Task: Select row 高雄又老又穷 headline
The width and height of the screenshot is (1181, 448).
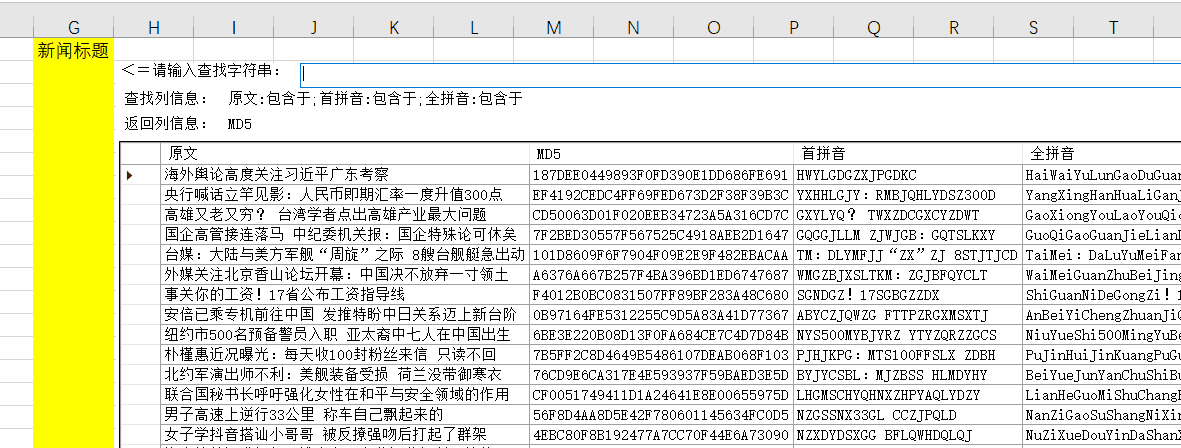Action: click(x=345, y=215)
